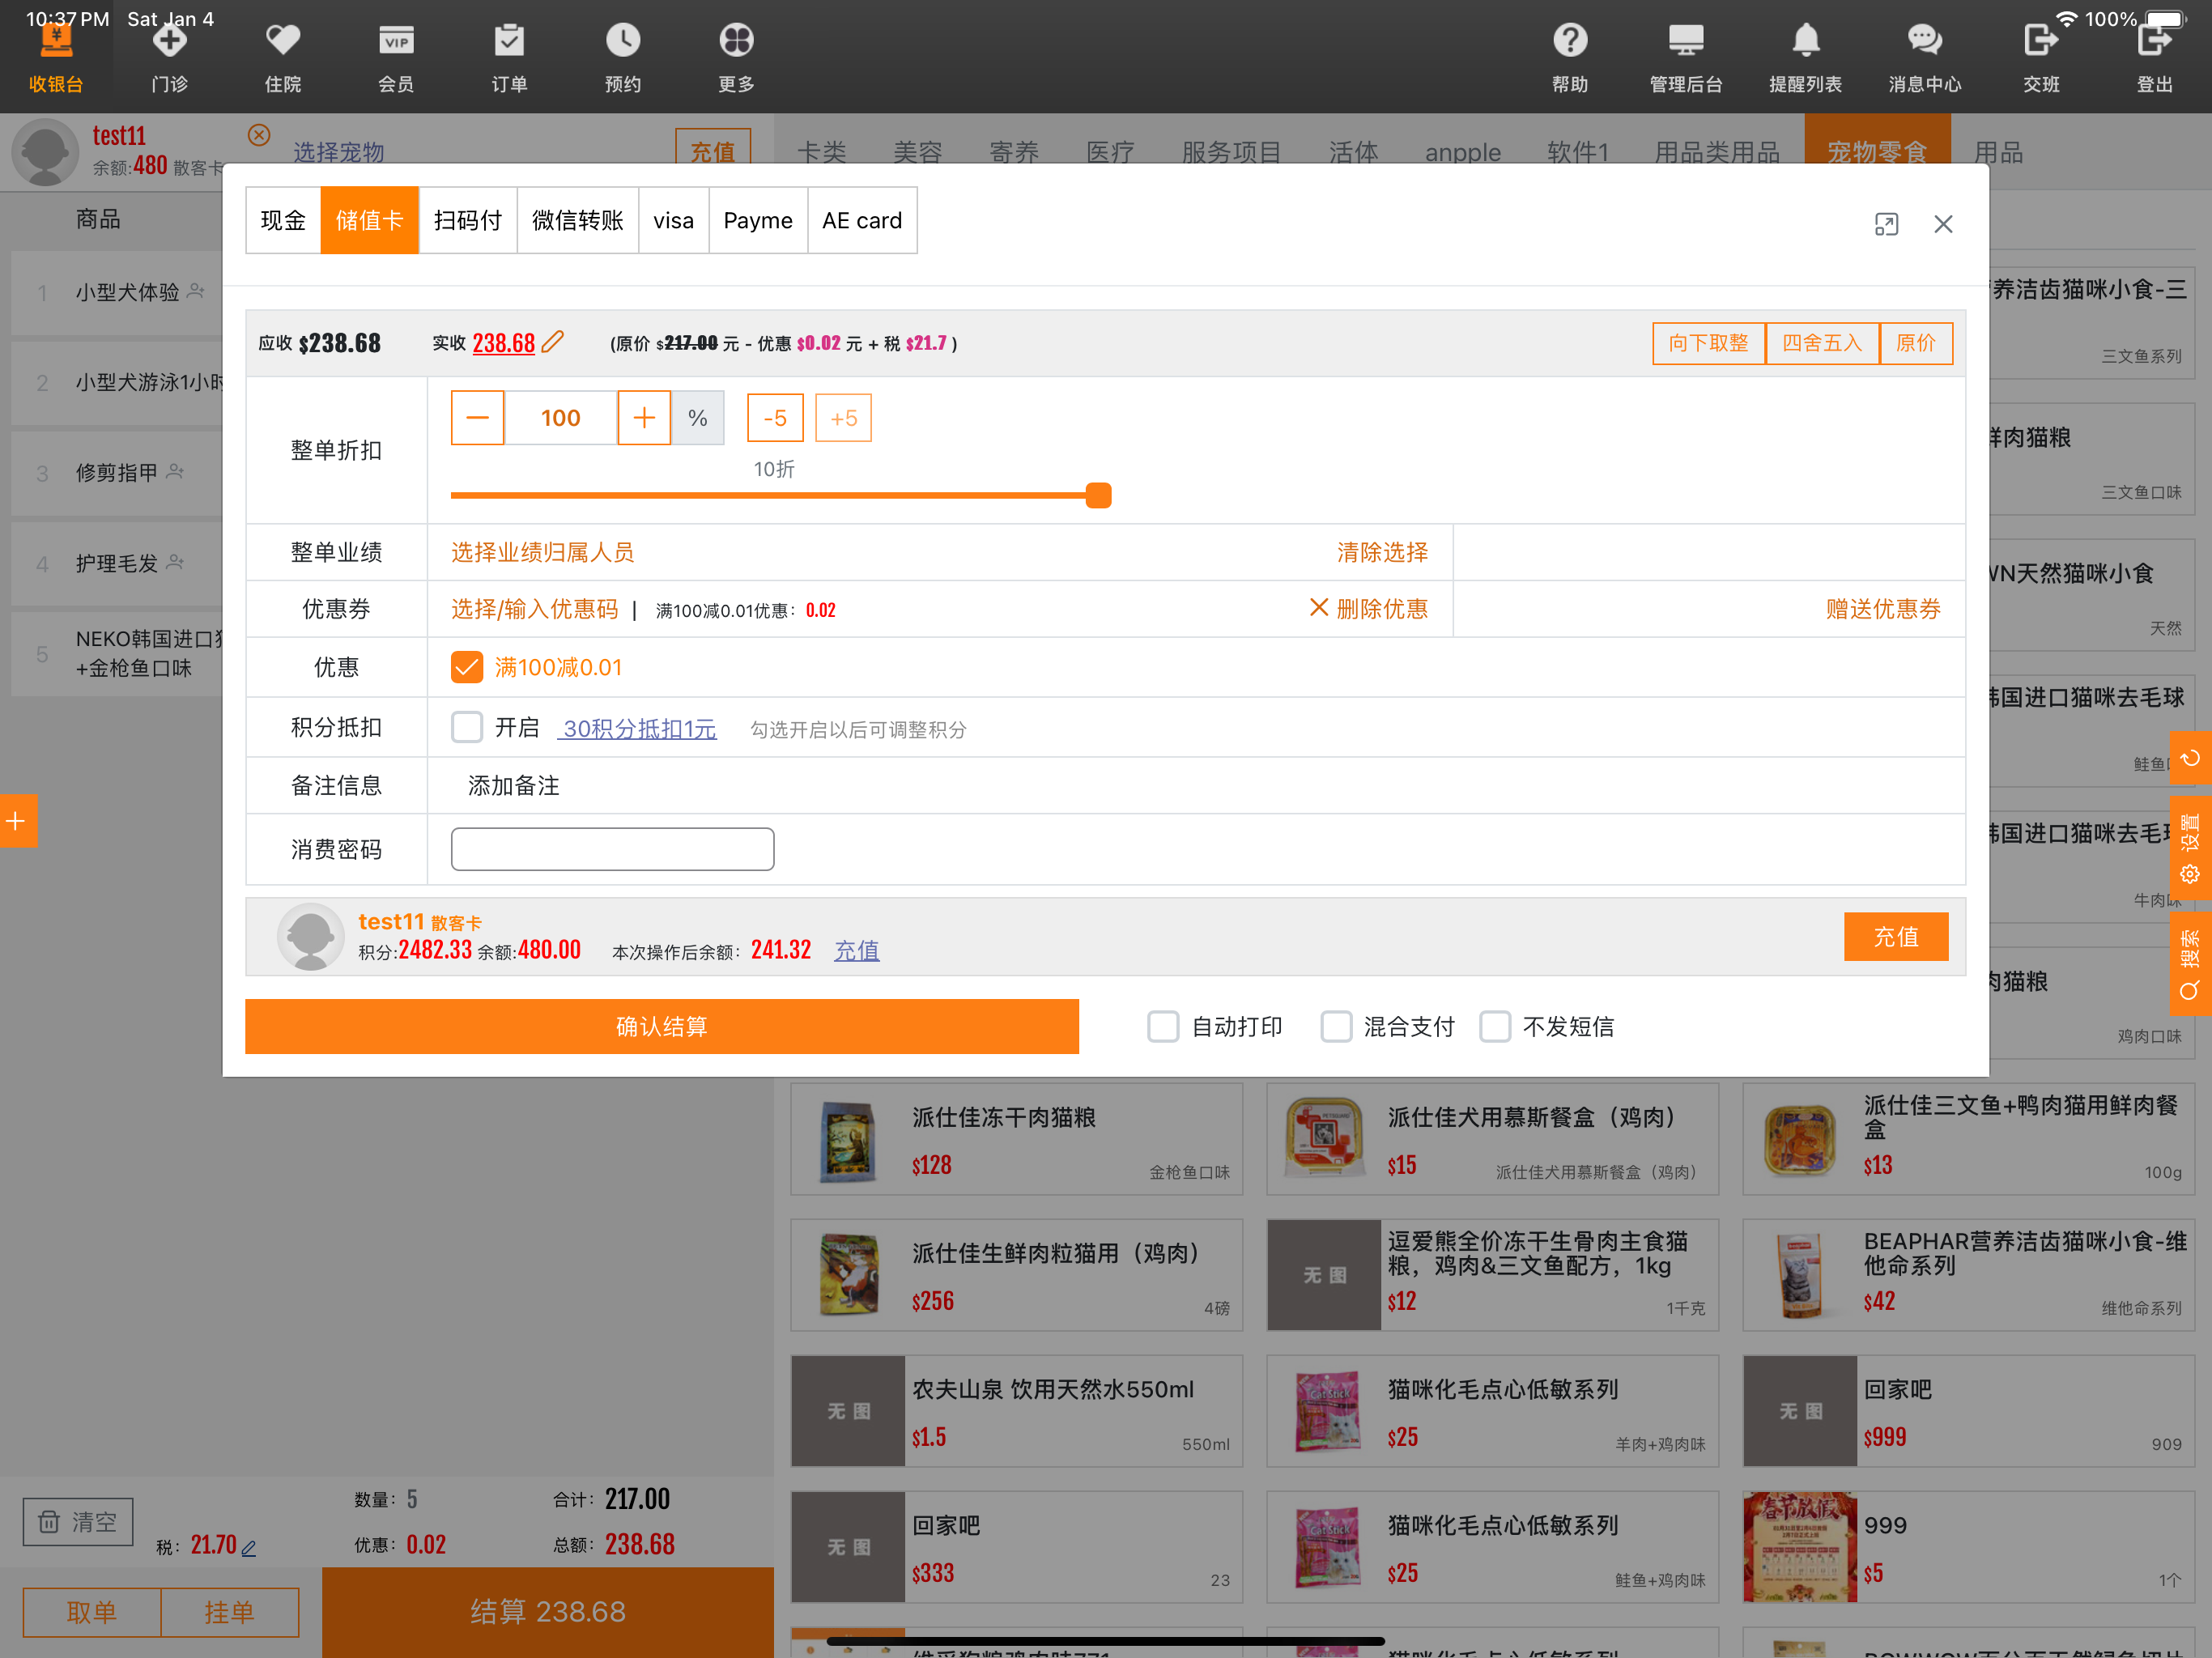Click the orange plus tab on left edge
2212x1658 pixels.
click(17, 821)
